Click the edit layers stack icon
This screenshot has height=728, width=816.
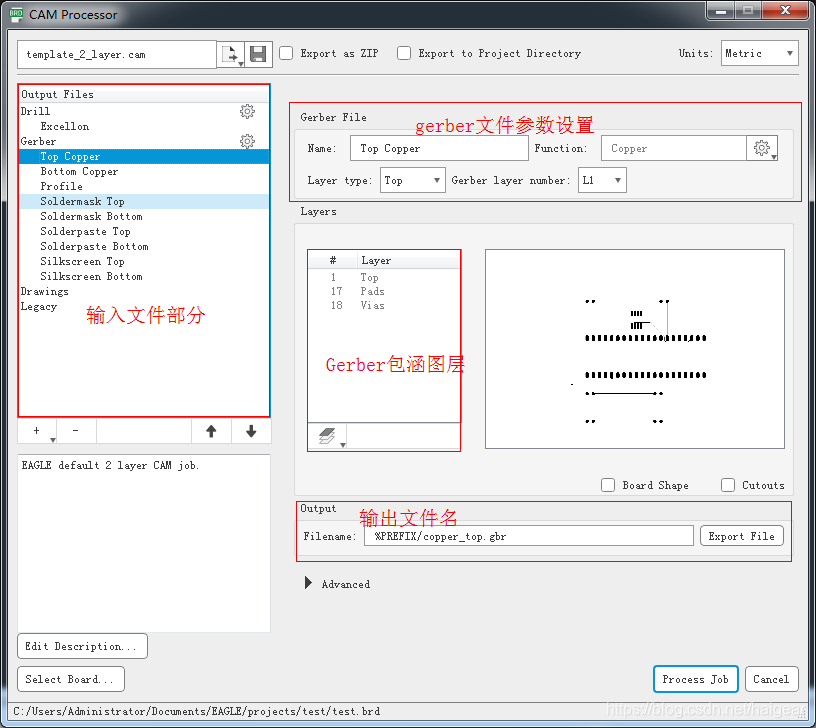328,437
